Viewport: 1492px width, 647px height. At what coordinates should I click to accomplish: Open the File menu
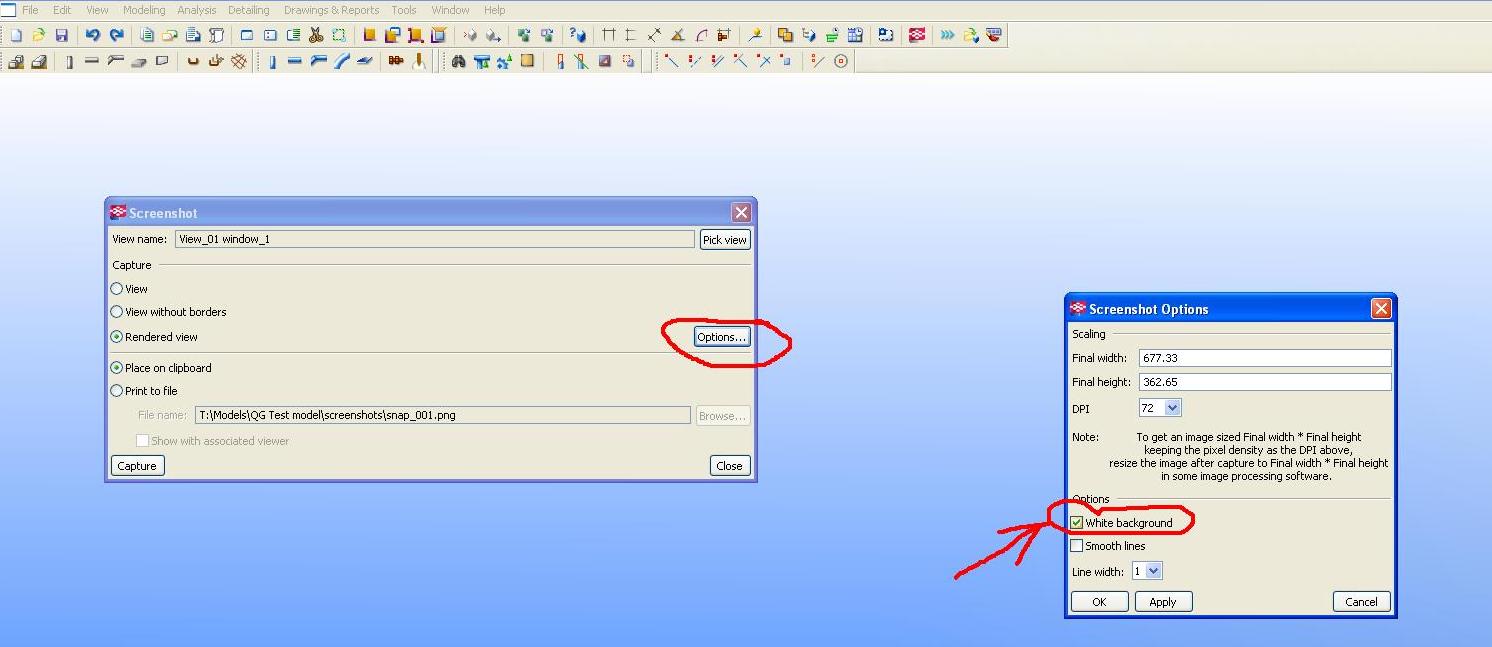(30, 10)
